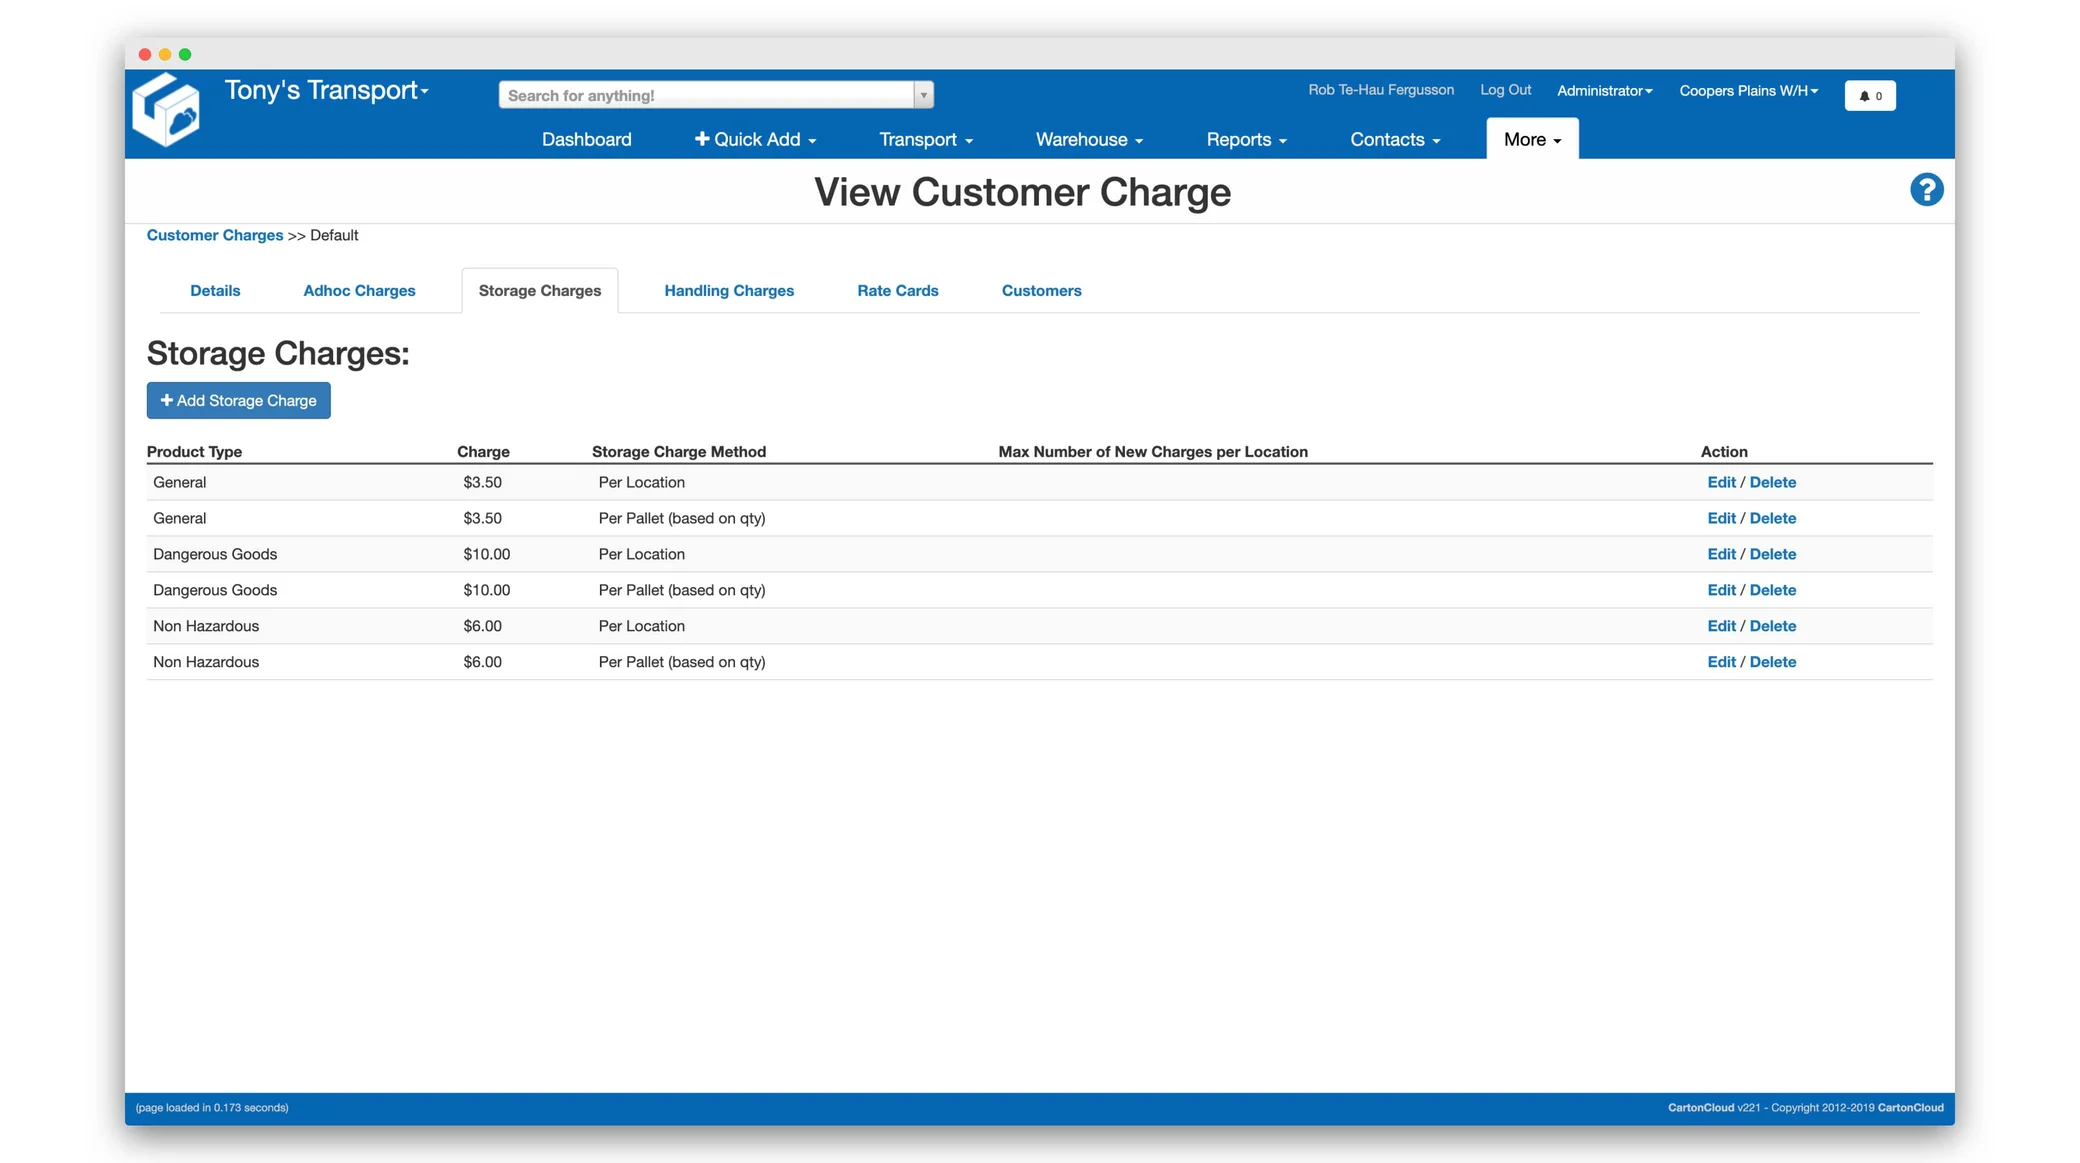Delete the Non Hazardous Per Pallet charge
The width and height of the screenshot is (2080, 1163).
pyautogui.click(x=1772, y=662)
